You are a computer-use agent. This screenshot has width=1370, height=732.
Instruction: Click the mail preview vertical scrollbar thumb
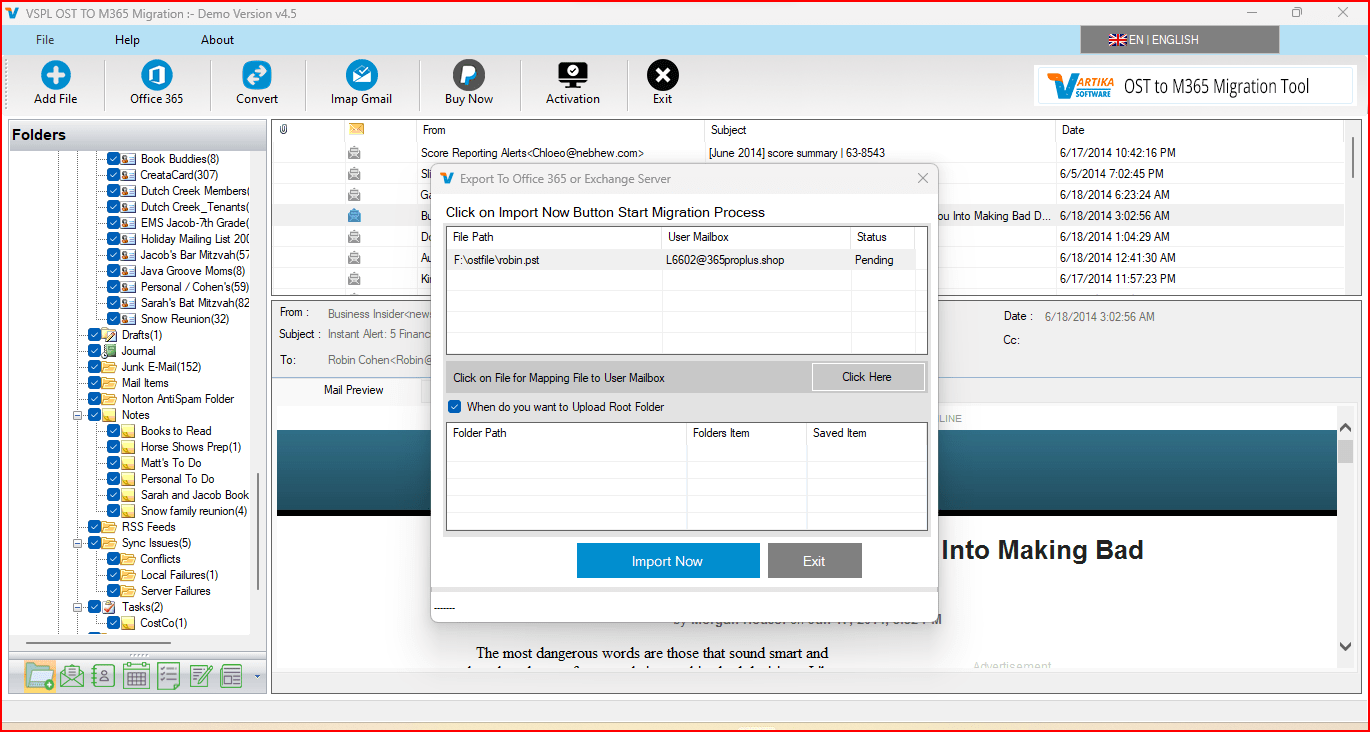tap(1346, 451)
